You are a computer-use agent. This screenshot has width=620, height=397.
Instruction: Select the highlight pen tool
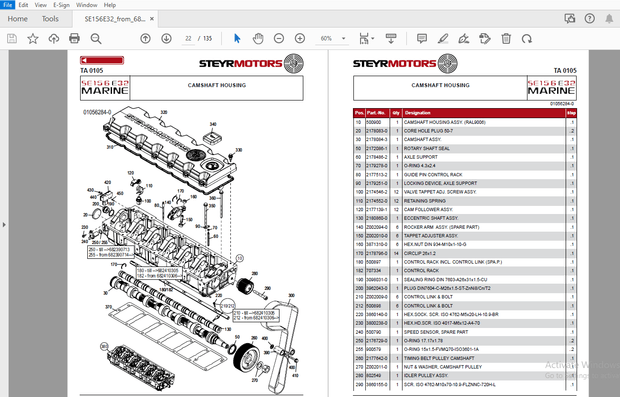[443, 38]
